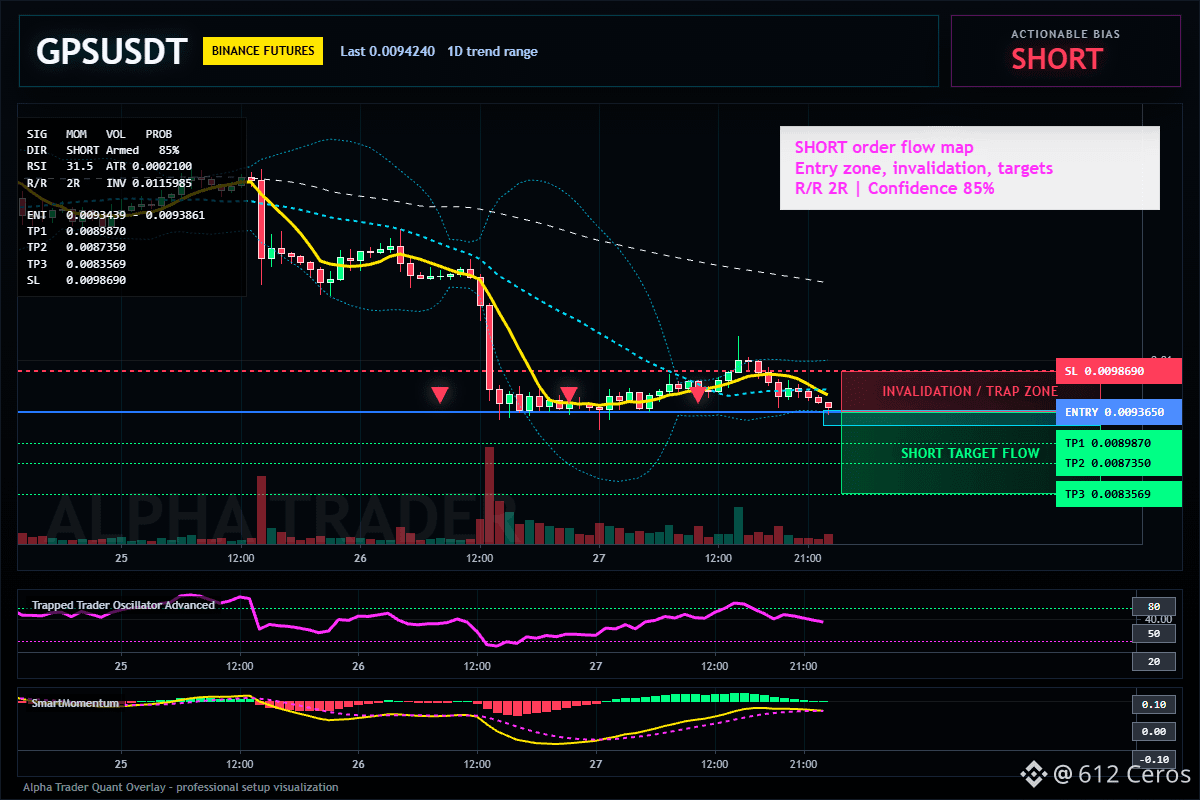The image size is (1200, 800).
Task: Select the BINANCE FUTURES yellow badge
Action: coord(263,51)
